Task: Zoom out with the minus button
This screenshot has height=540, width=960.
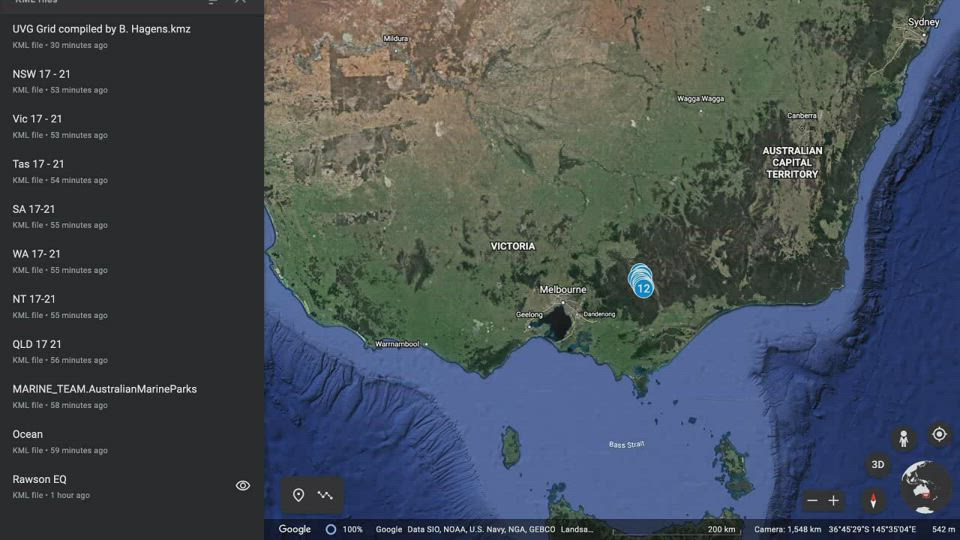Action: point(812,500)
